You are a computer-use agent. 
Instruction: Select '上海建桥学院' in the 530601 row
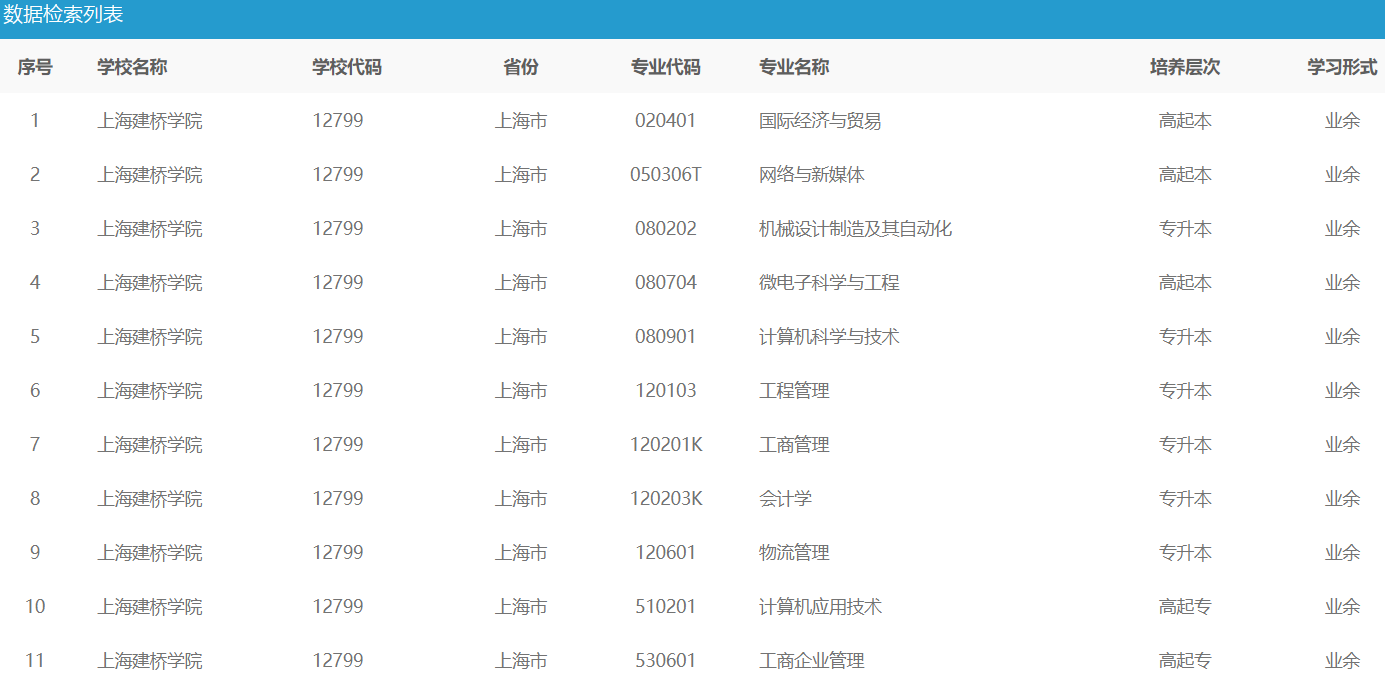tap(150, 661)
